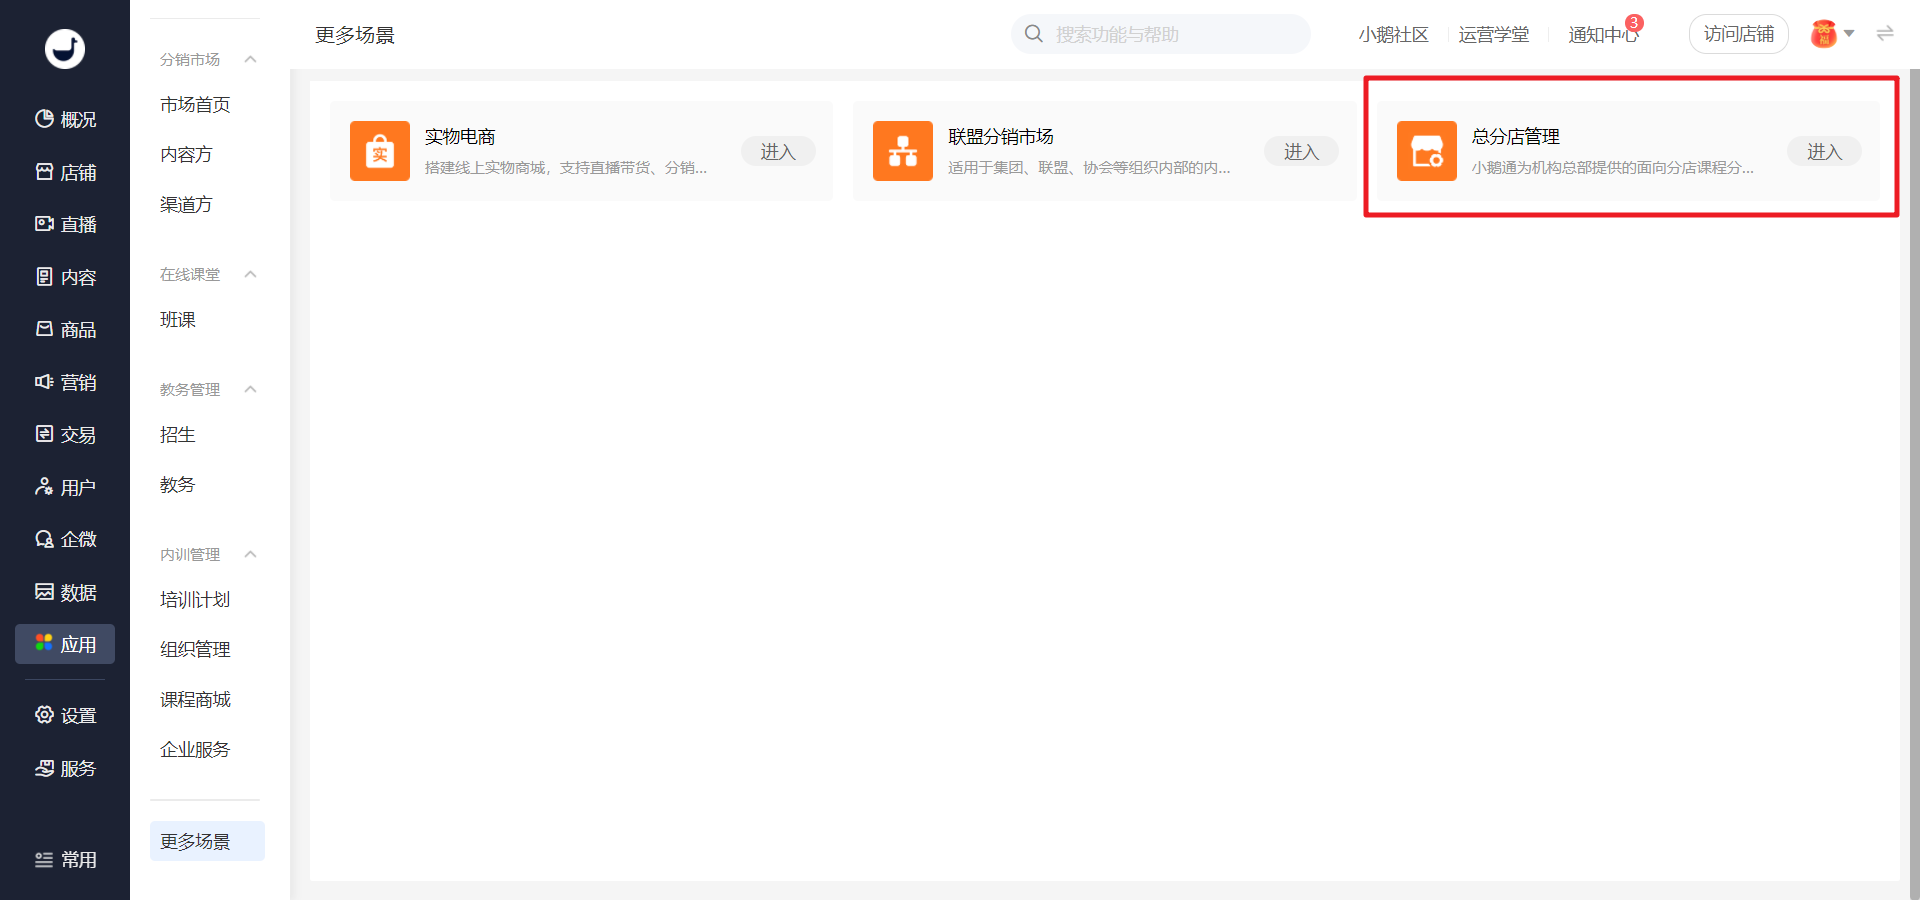This screenshot has width=1920, height=900.
Task: Collapse the 教务管理 menu group
Action: [251, 389]
